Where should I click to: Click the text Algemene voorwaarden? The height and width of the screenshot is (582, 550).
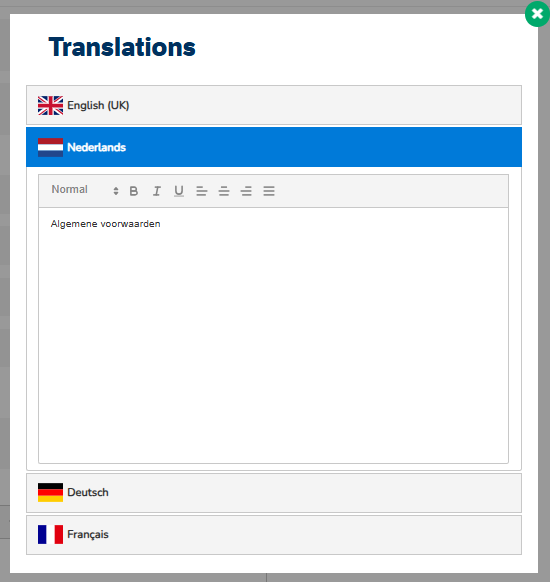pyautogui.click(x=106, y=224)
